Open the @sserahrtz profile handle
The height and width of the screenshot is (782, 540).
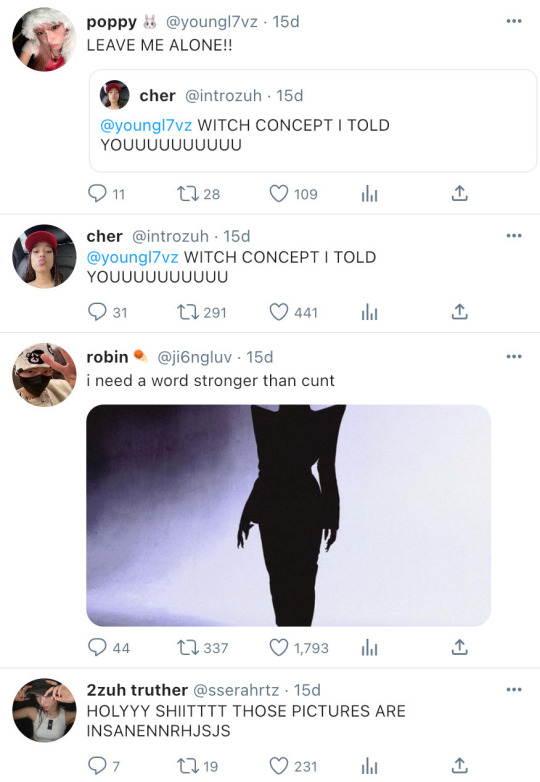(x=236, y=690)
